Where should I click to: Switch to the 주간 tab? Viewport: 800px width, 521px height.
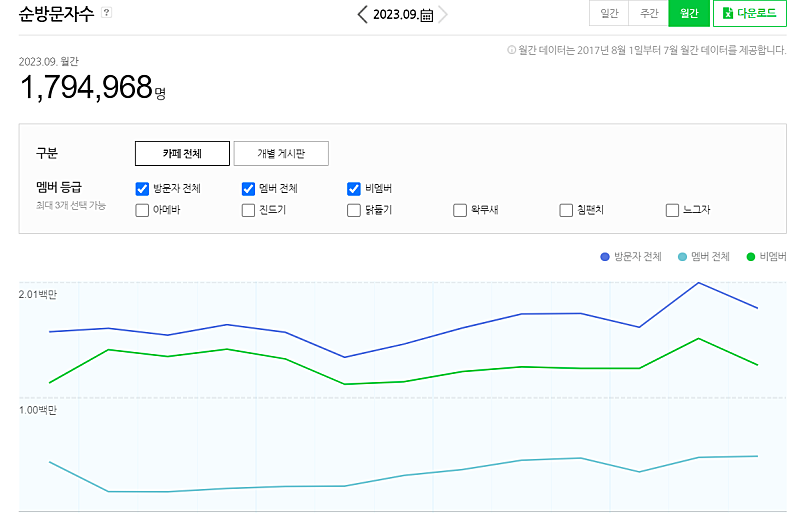[649, 13]
